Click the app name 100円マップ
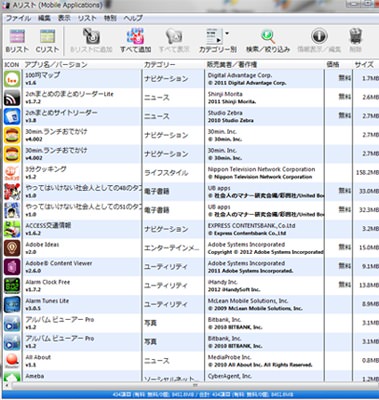The width and height of the screenshot is (379, 400). pyautogui.click(x=43, y=75)
